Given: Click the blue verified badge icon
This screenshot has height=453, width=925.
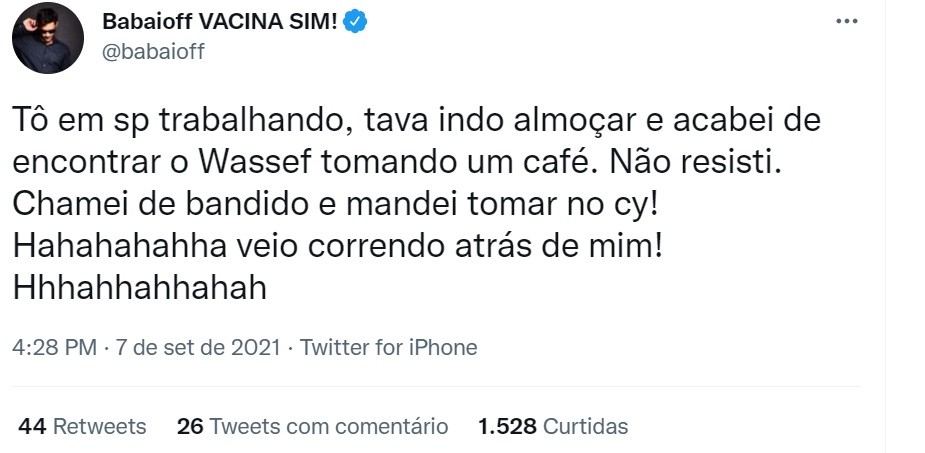Looking at the screenshot, I should (x=356, y=22).
